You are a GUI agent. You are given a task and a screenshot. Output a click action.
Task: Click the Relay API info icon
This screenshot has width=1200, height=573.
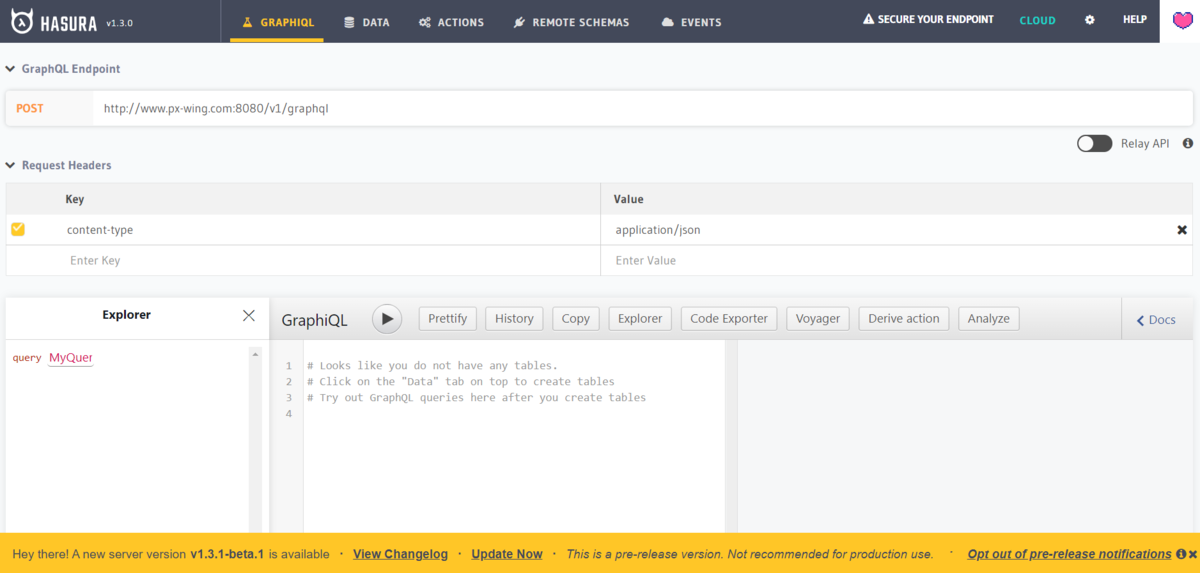point(1188,143)
